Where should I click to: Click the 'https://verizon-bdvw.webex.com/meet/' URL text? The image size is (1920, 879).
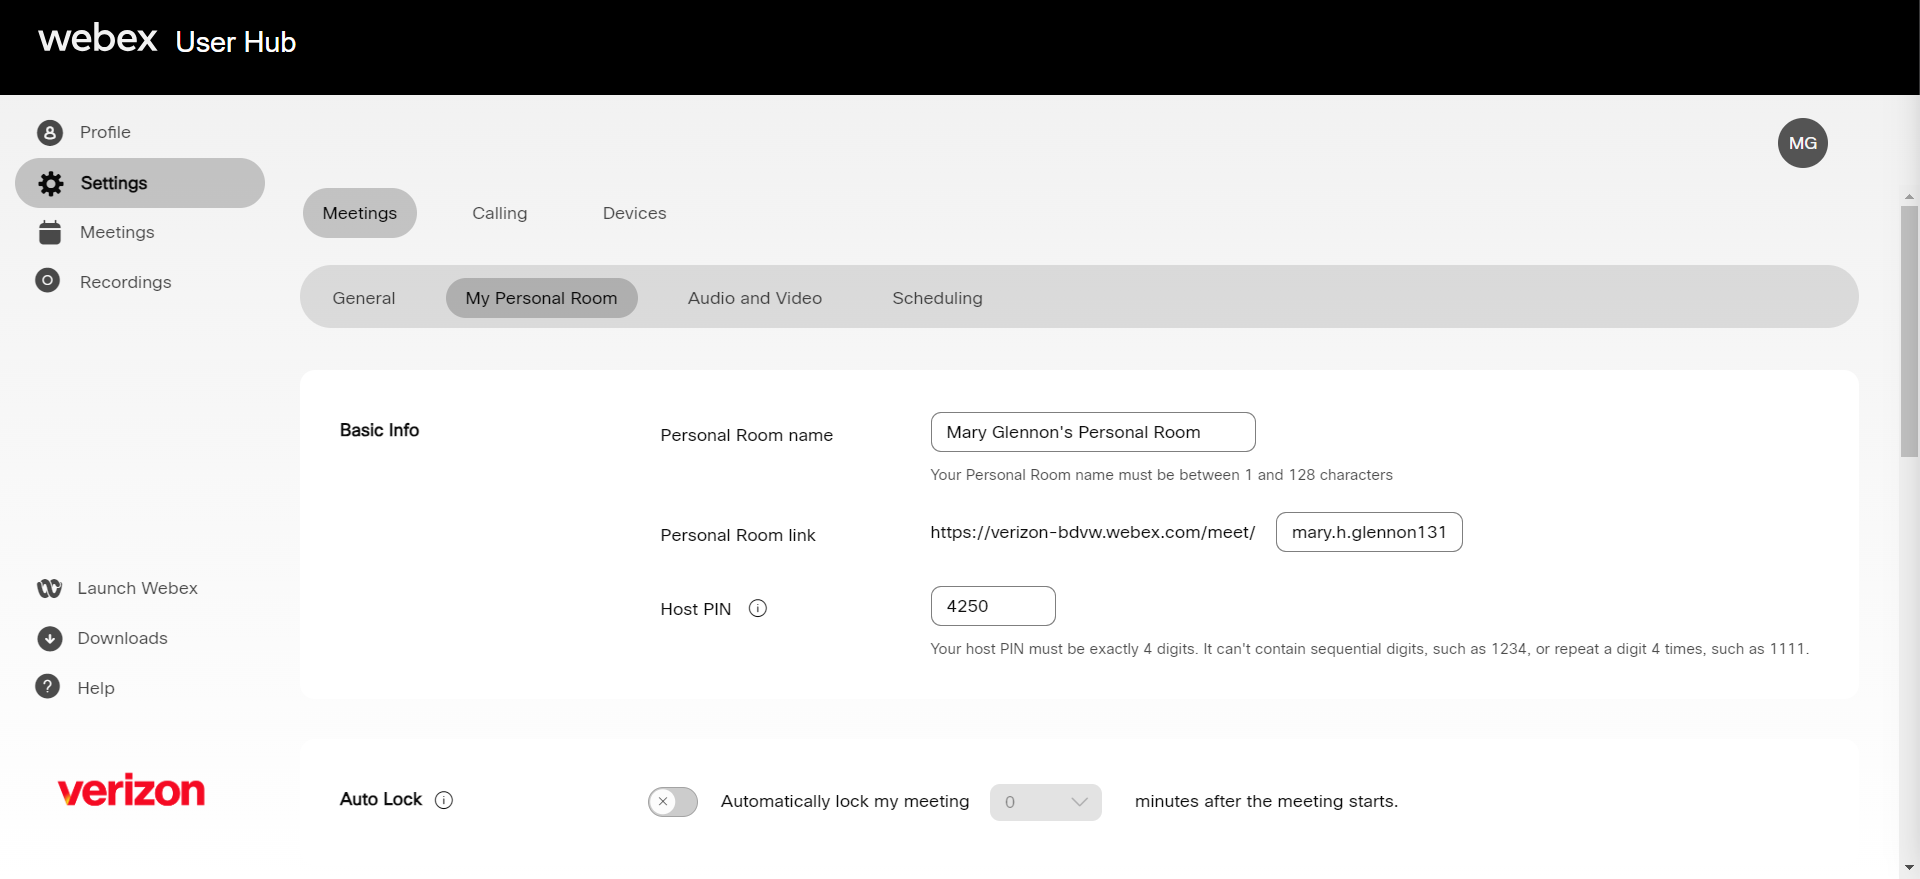click(x=1092, y=532)
